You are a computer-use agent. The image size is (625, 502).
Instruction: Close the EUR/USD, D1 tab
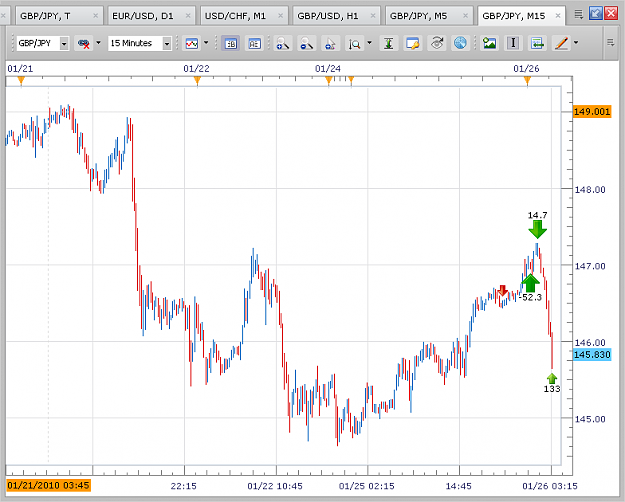coord(188,16)
